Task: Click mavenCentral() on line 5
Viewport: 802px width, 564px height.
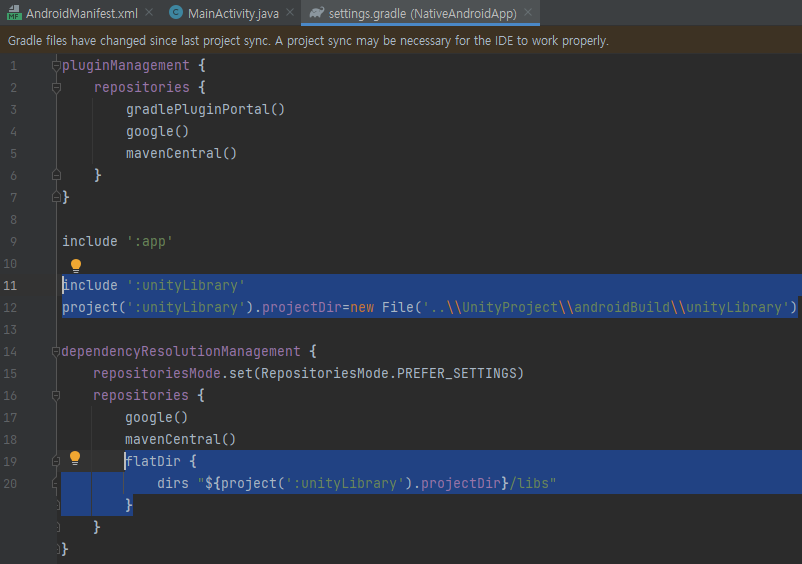Action: pyautogui.click(x=182, y=153)
